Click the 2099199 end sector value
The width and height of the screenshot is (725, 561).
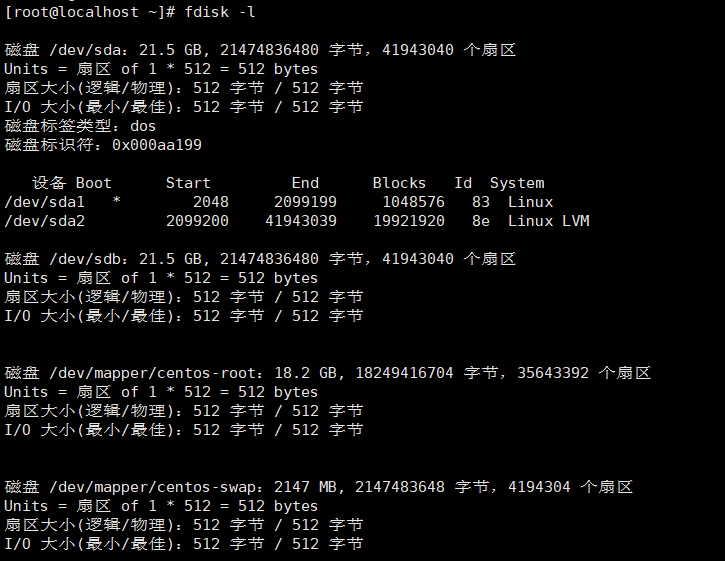tap(305, 202)
